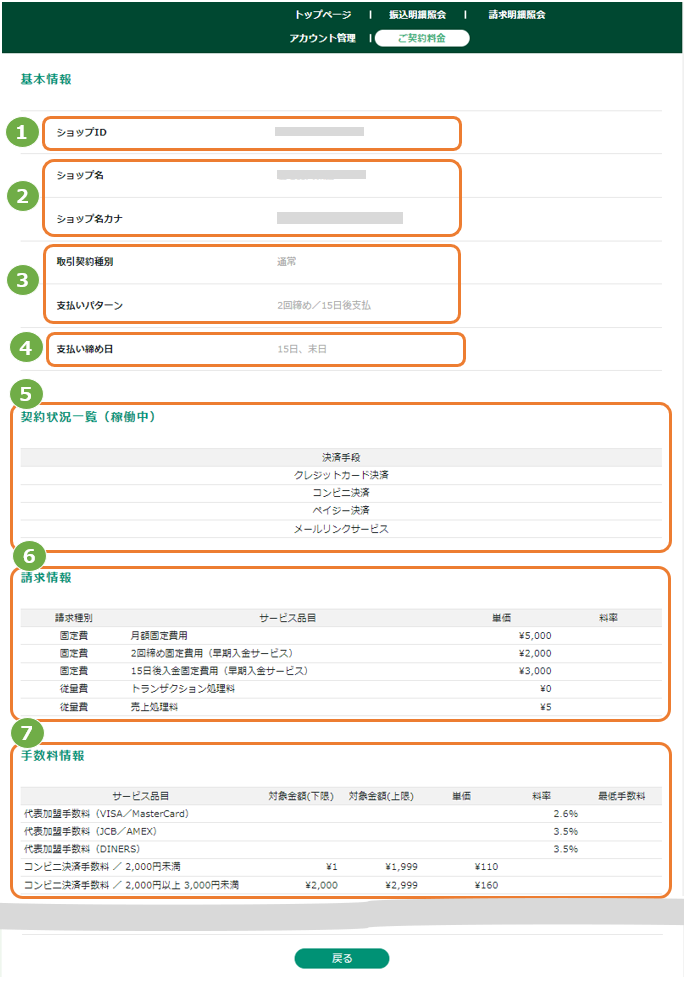Click the 通常 contract type value
This screenshot has width=684, height=991.
pos(286,262)
